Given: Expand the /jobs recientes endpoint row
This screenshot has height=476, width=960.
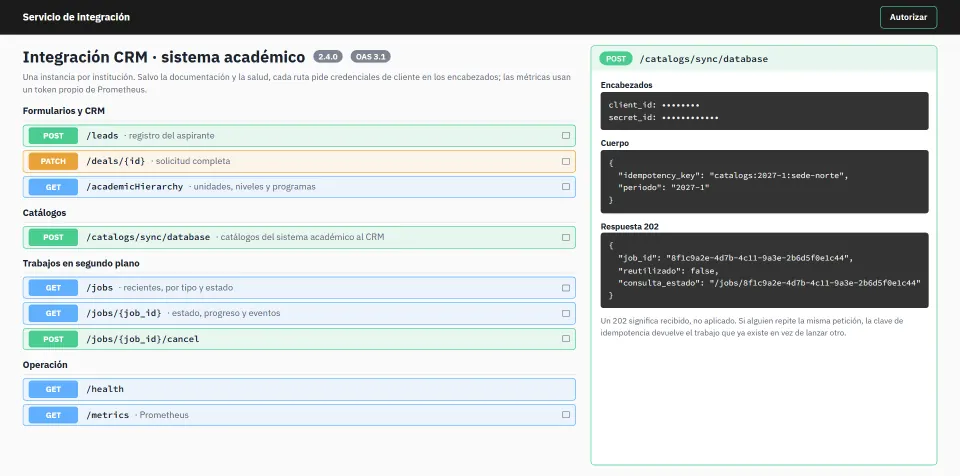Looking at the screenshot, I should tap(299, 288).
